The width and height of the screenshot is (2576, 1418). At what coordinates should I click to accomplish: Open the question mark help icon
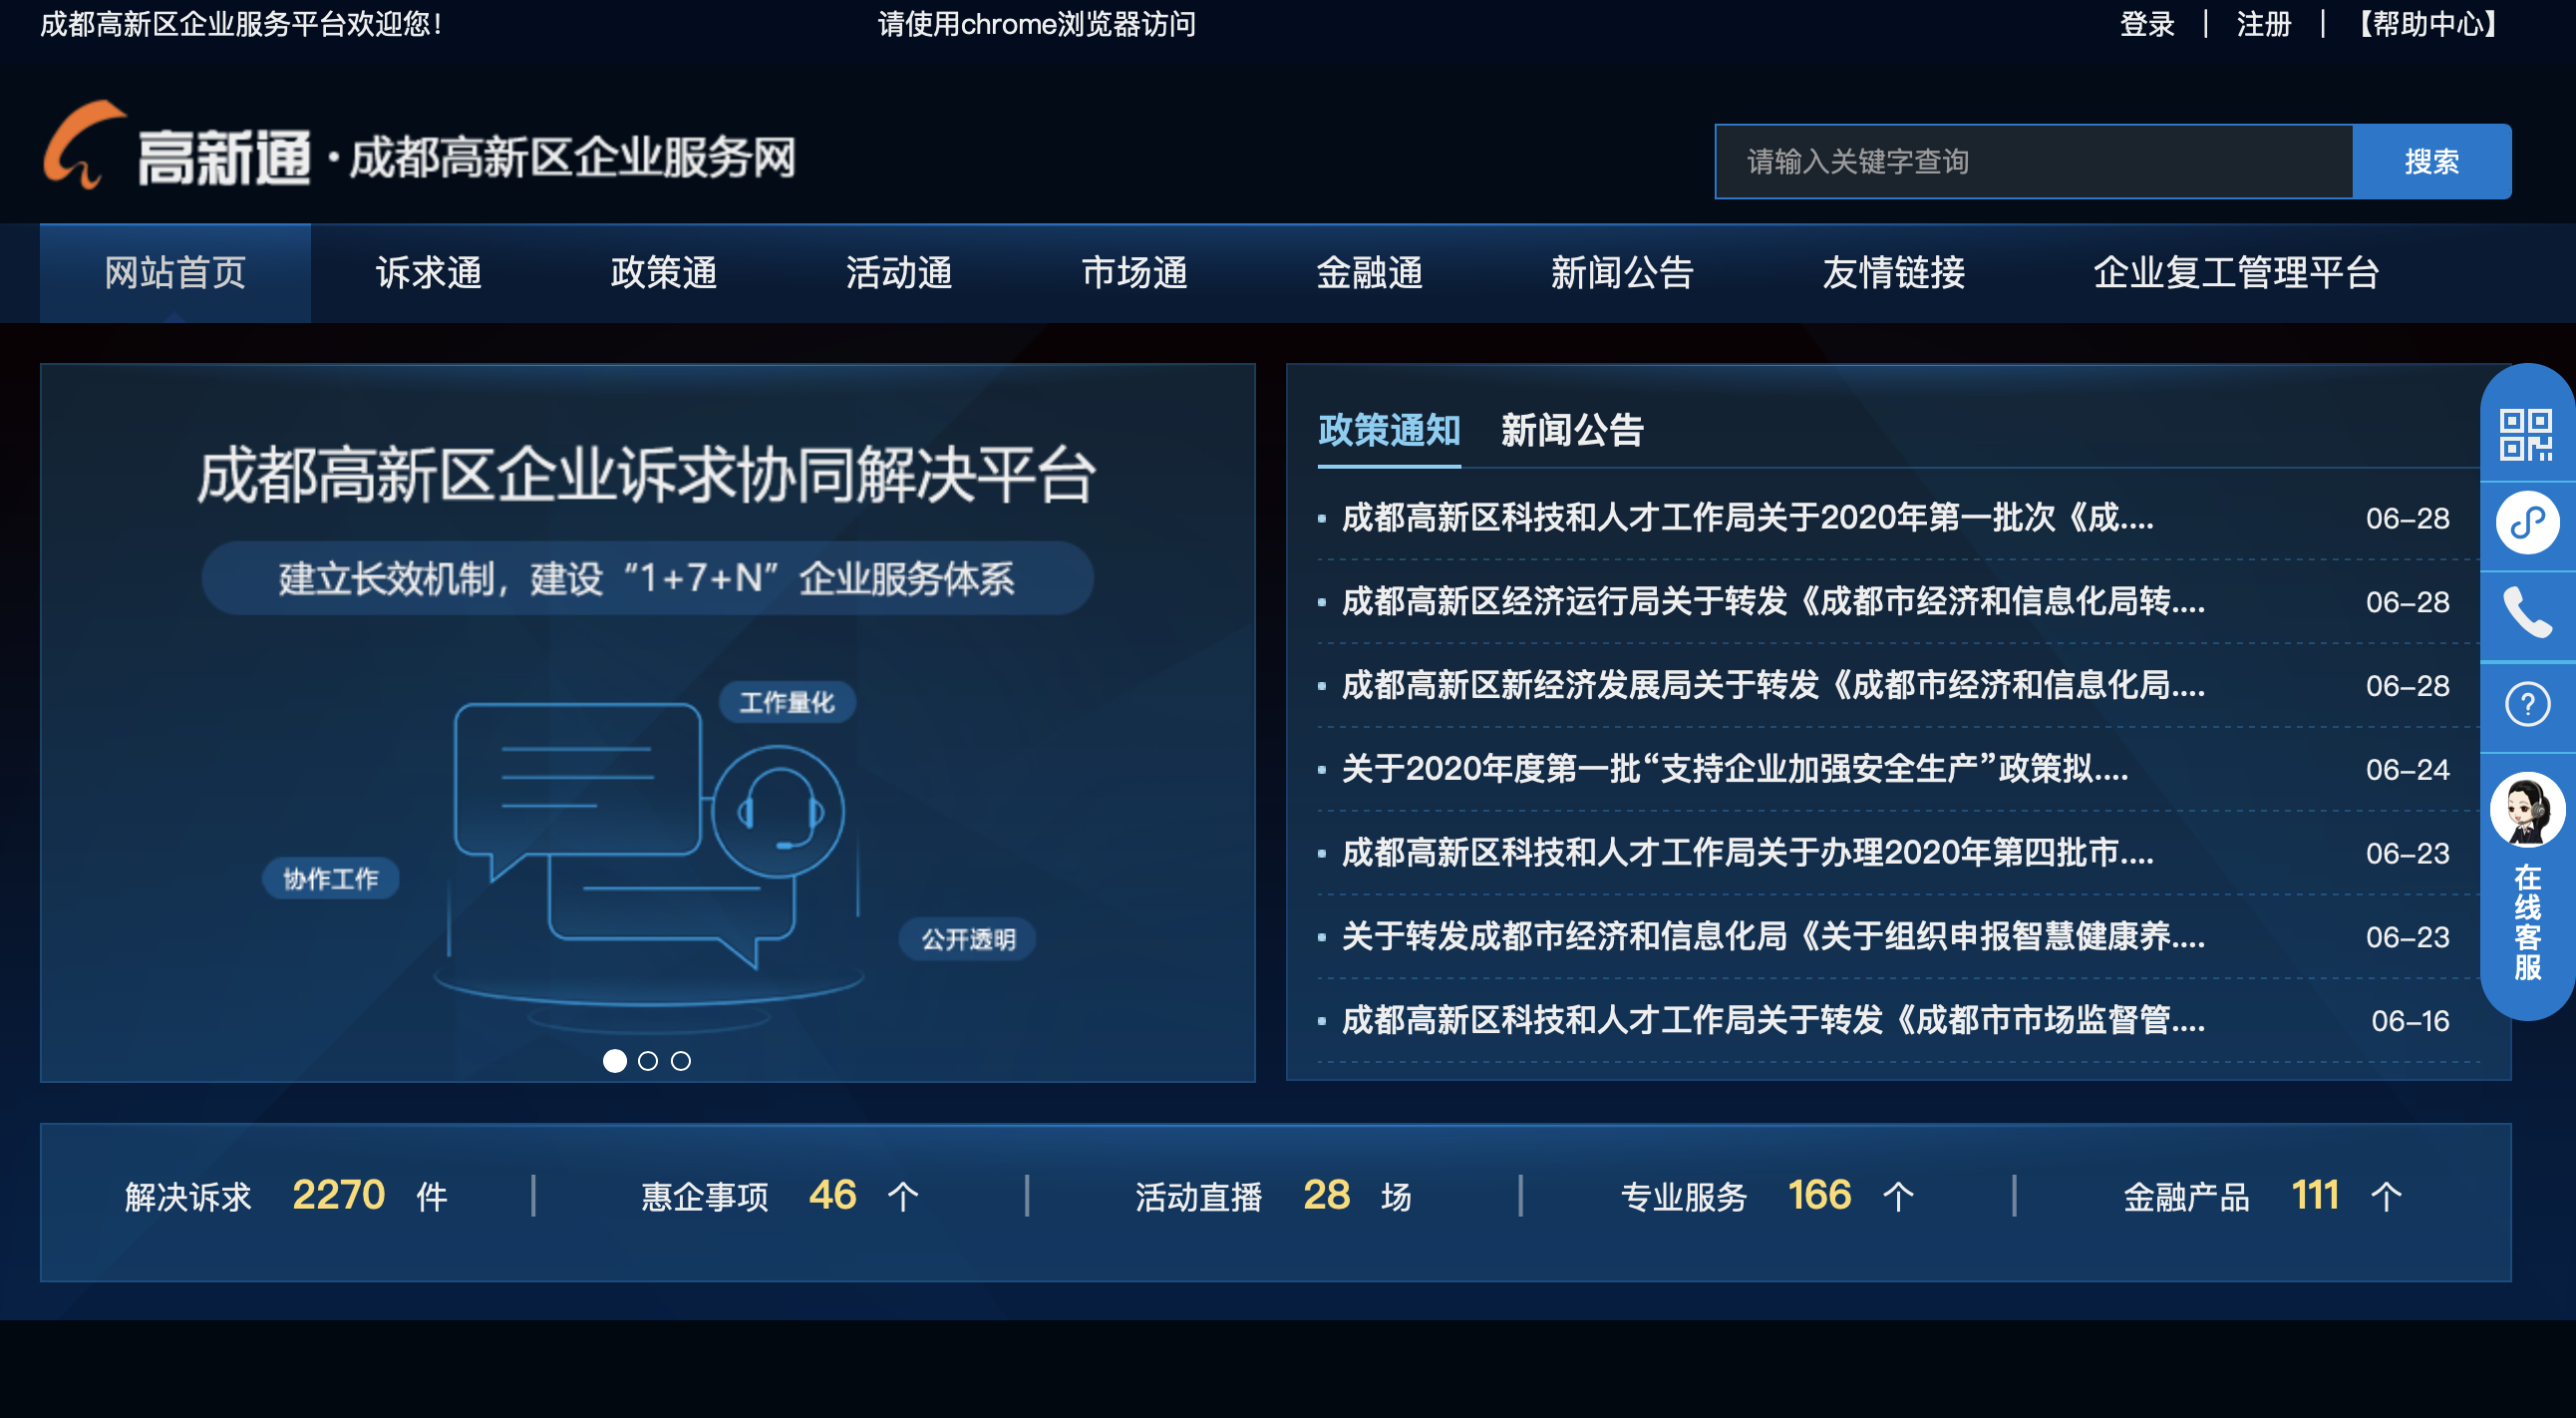pos(2526,704)
